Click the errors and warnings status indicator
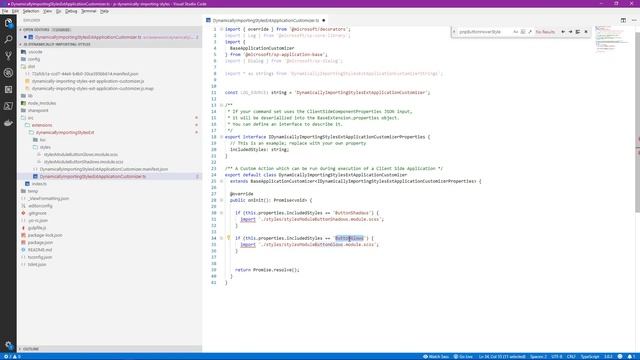The width and height of the screenshot is (640, 360). (12, 356)
